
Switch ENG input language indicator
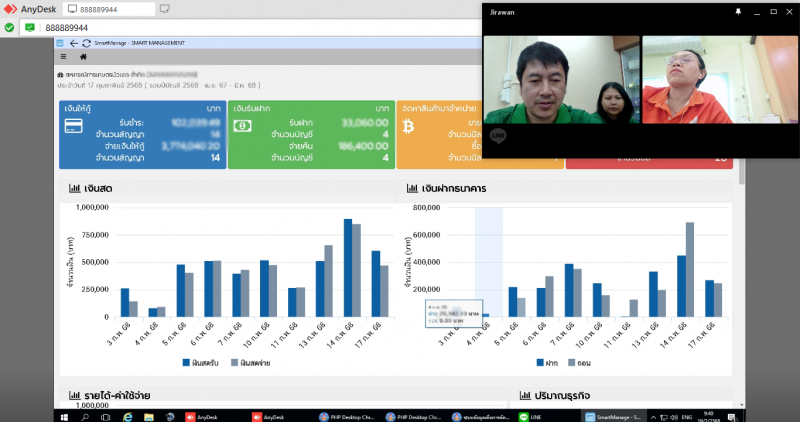pos(687,417)
